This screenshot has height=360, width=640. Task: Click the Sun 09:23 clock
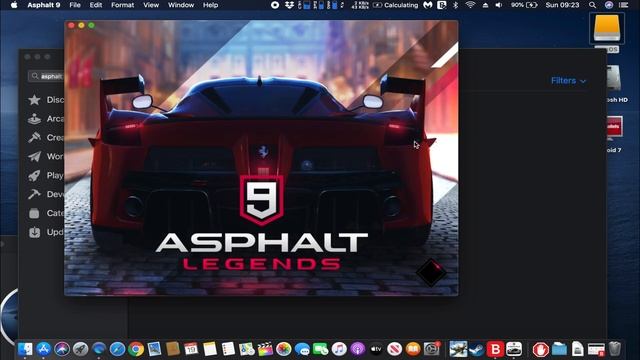[x=562, y=5]
